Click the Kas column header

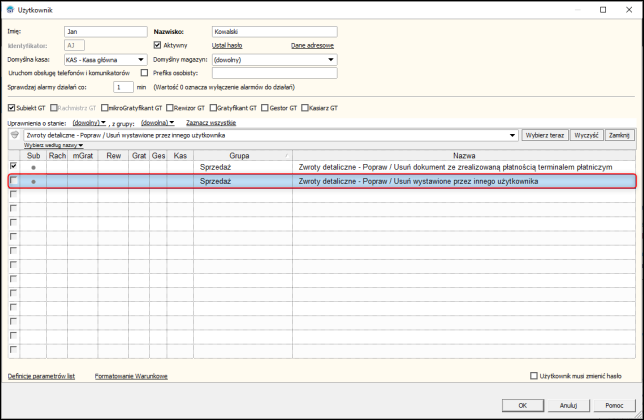tap(180, 156)
